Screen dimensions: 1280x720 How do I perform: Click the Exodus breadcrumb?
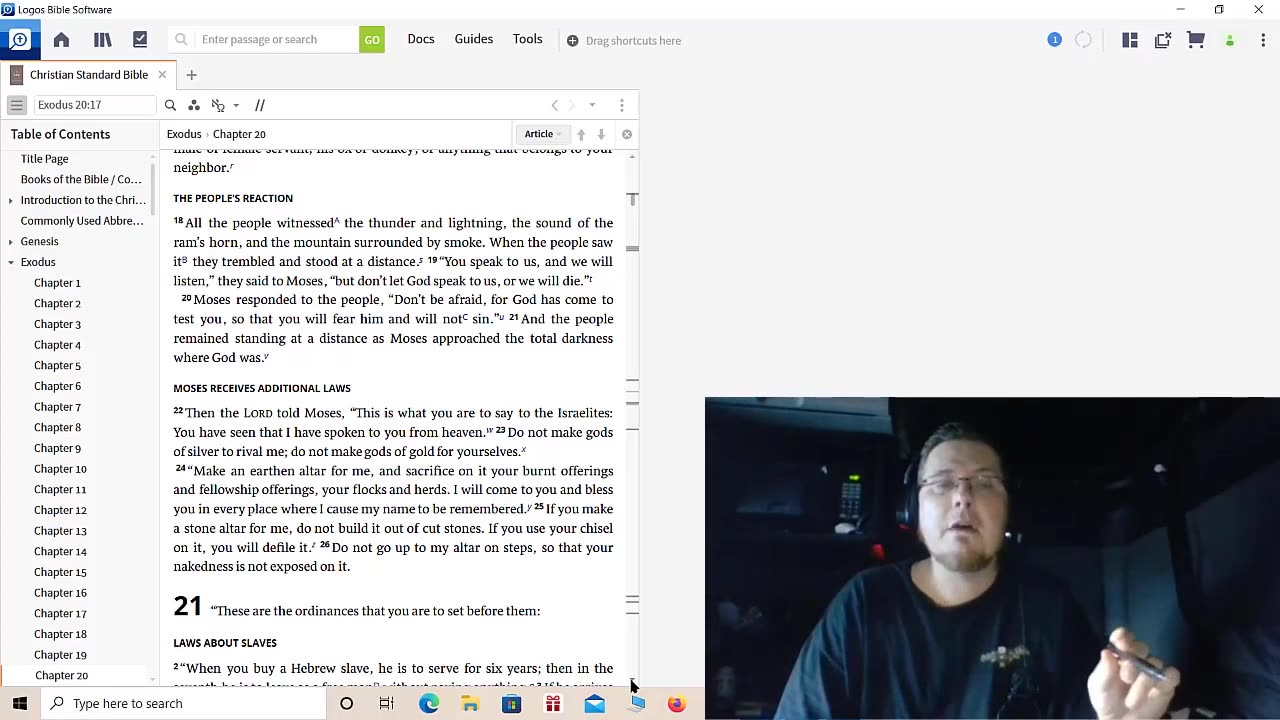point(184,134)
